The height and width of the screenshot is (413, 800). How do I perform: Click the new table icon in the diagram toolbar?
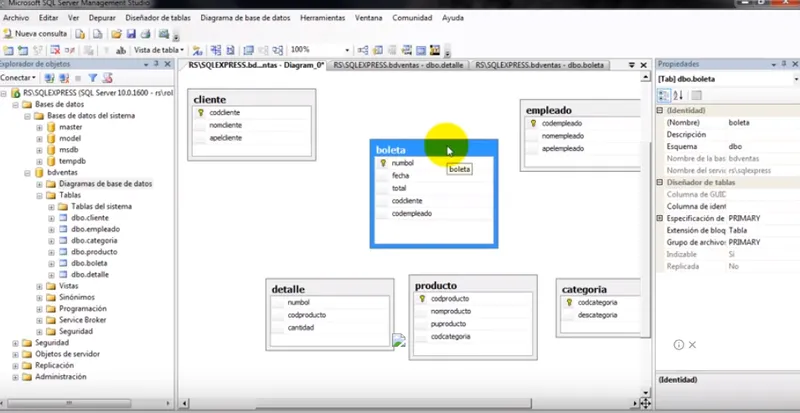click(x=8, y=50)
